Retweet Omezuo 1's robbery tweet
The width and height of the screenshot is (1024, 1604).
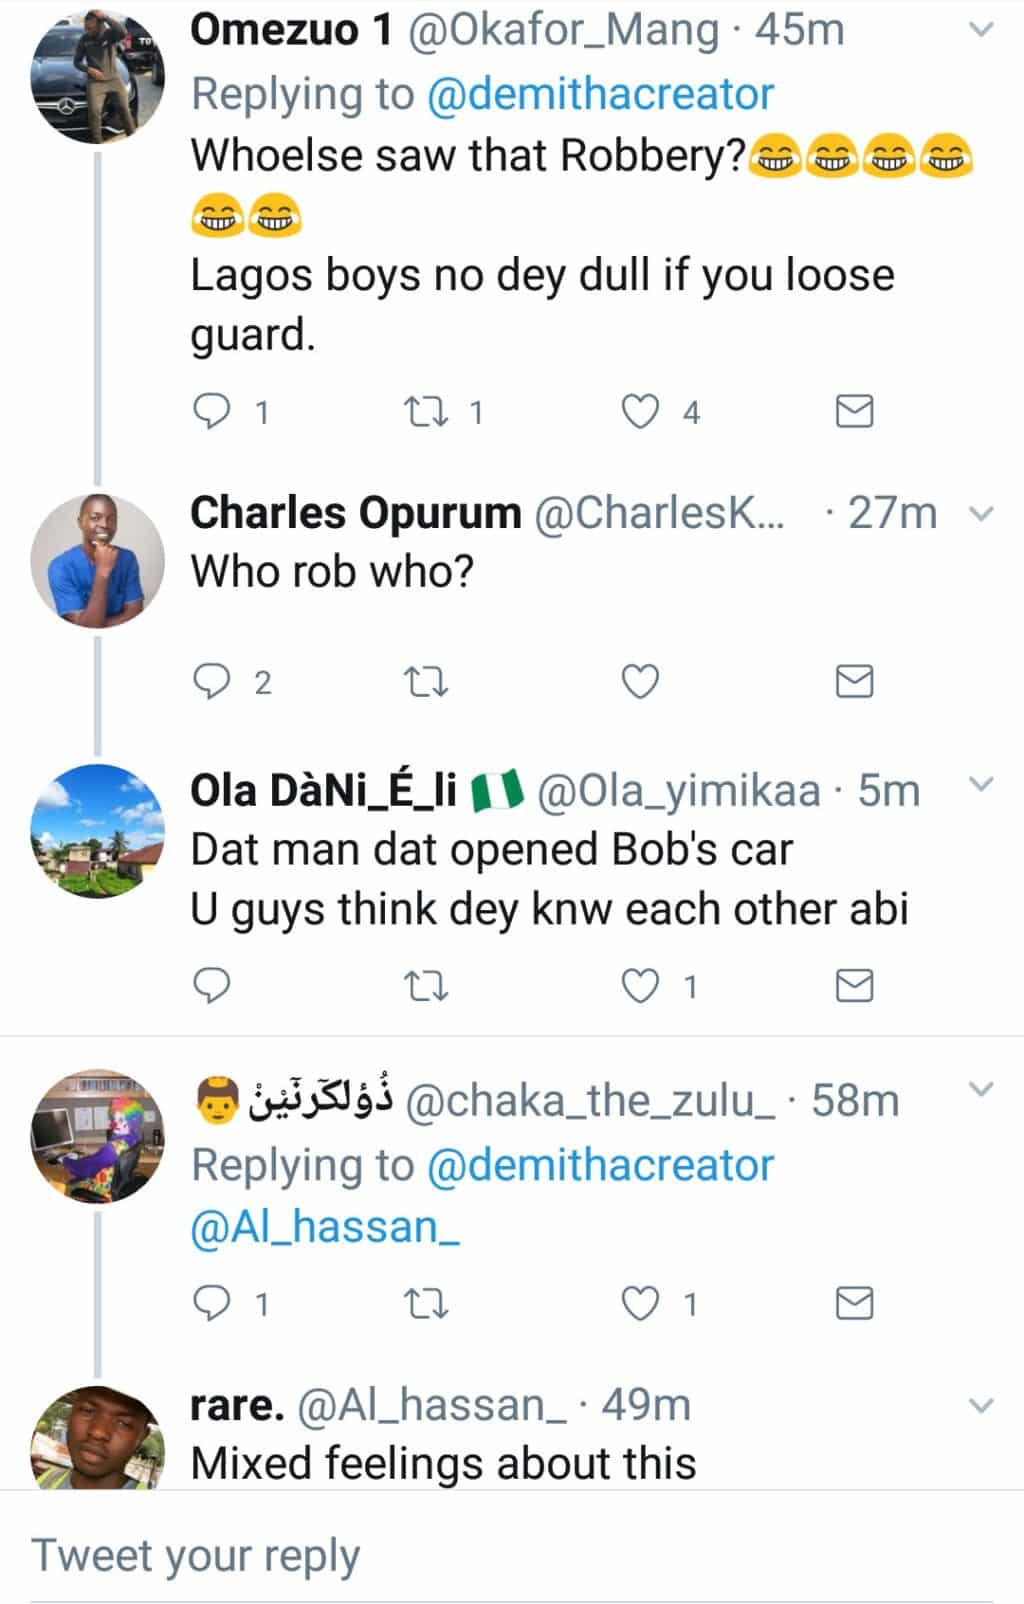point(425,412)
